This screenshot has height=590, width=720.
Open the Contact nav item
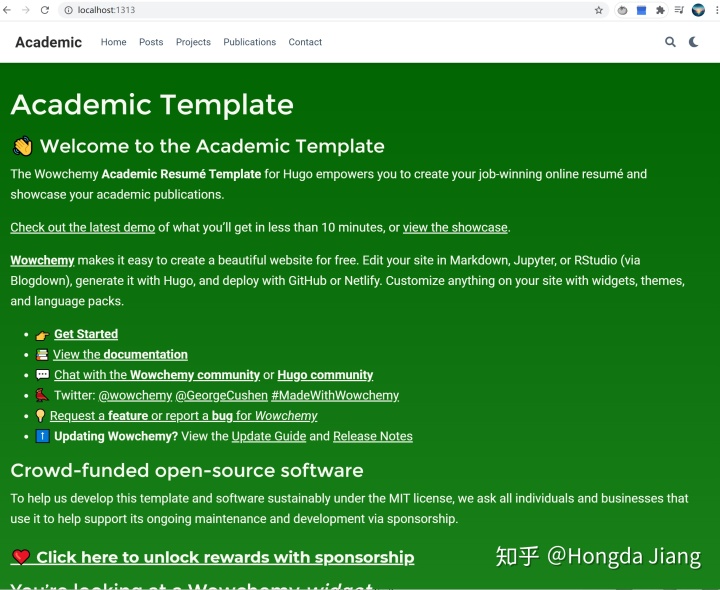pos(305,42)
